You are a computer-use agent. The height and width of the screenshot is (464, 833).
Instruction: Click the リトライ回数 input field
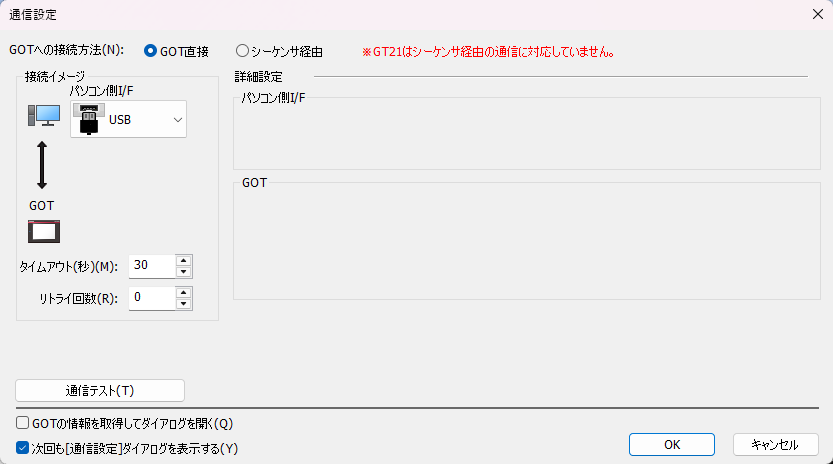[151, 298]
